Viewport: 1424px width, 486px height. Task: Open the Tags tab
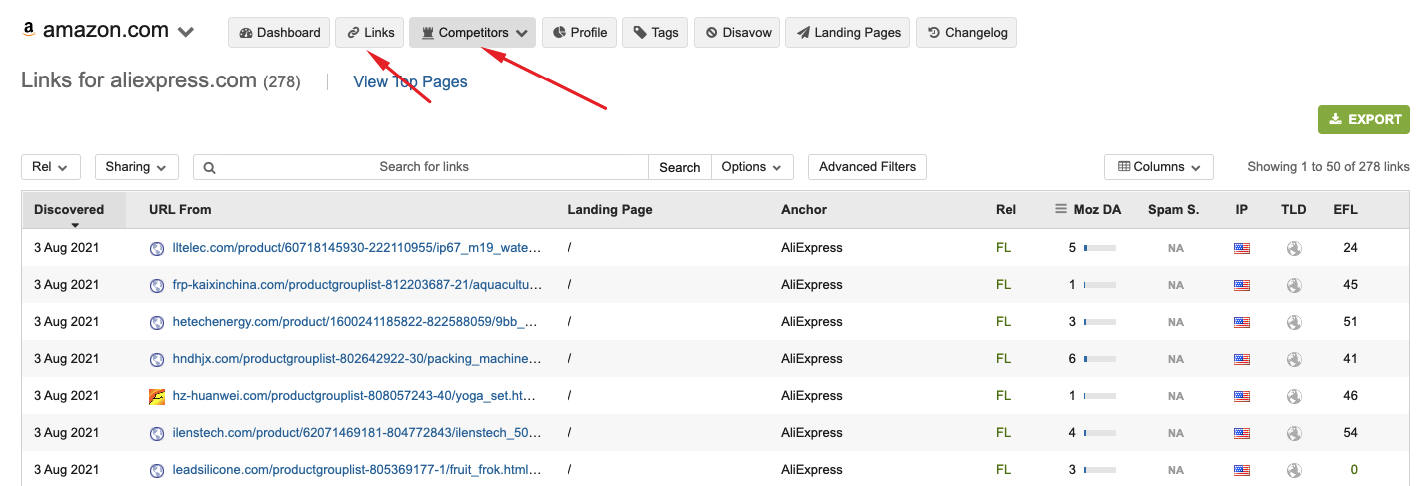[x=655, y=32]
